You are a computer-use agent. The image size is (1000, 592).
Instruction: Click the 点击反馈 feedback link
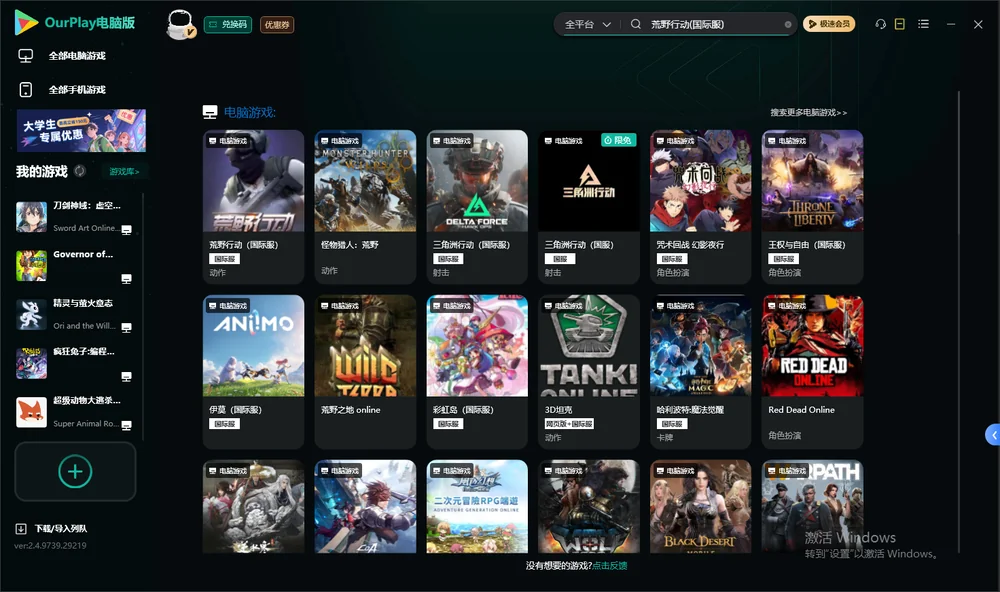610,566
